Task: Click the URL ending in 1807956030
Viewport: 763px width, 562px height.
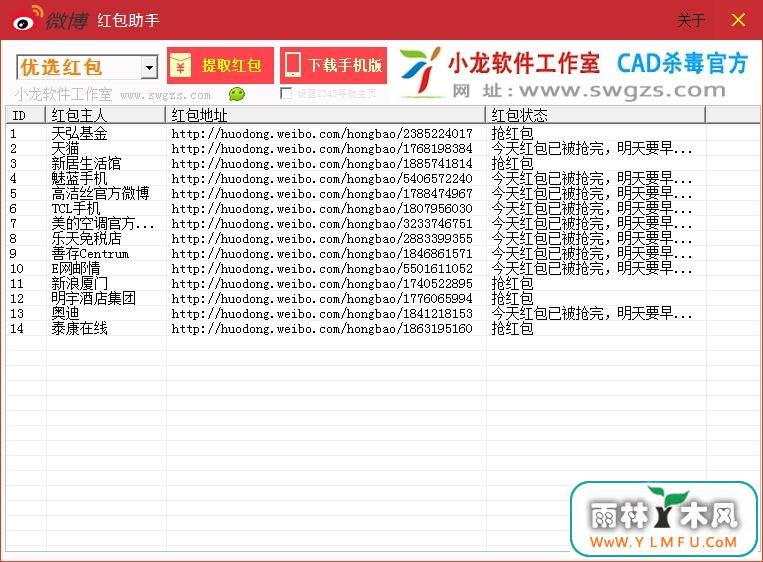Action: point(322,209)
